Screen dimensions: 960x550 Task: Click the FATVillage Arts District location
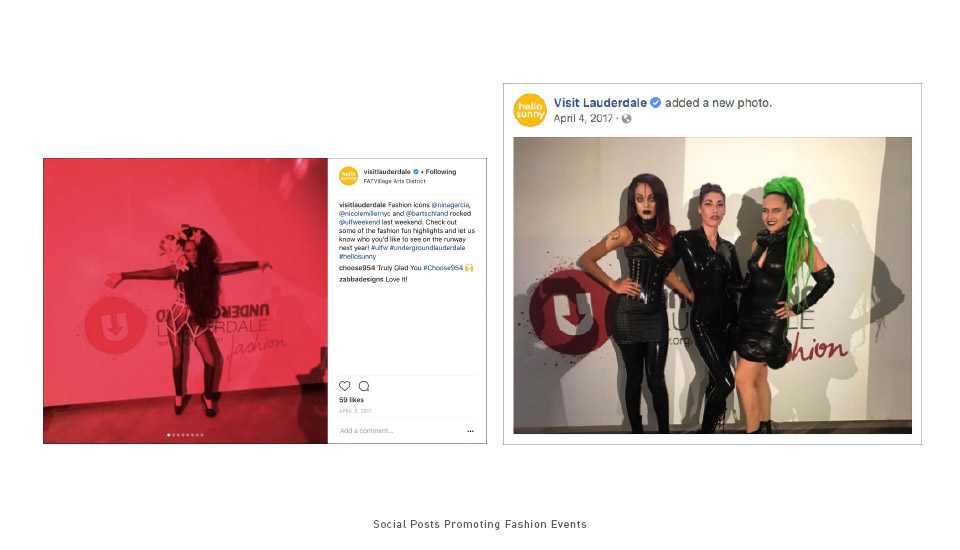point(394,181)
